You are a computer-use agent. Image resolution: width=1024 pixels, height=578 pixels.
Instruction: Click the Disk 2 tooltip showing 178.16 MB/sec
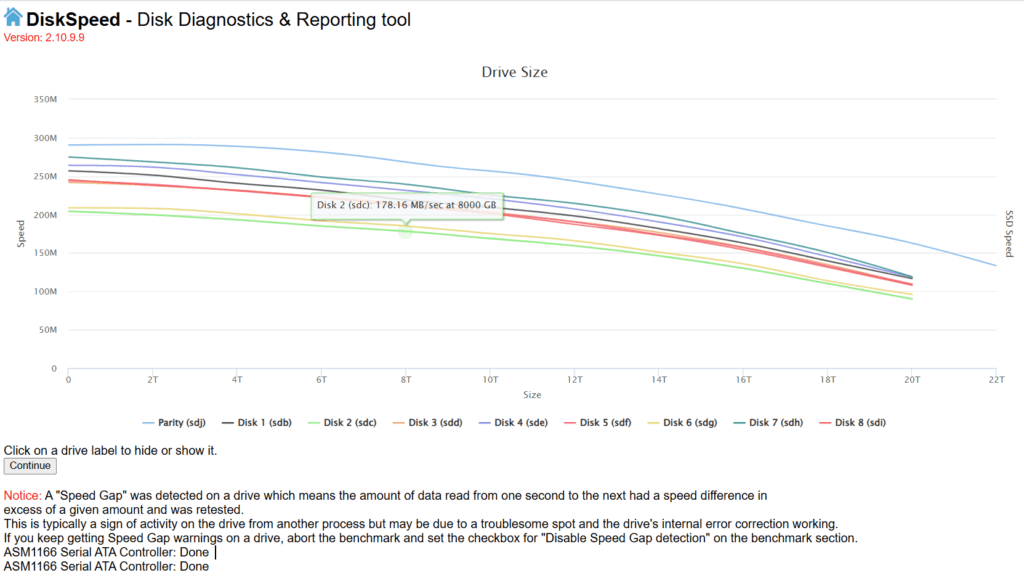(x=406, y=205)
